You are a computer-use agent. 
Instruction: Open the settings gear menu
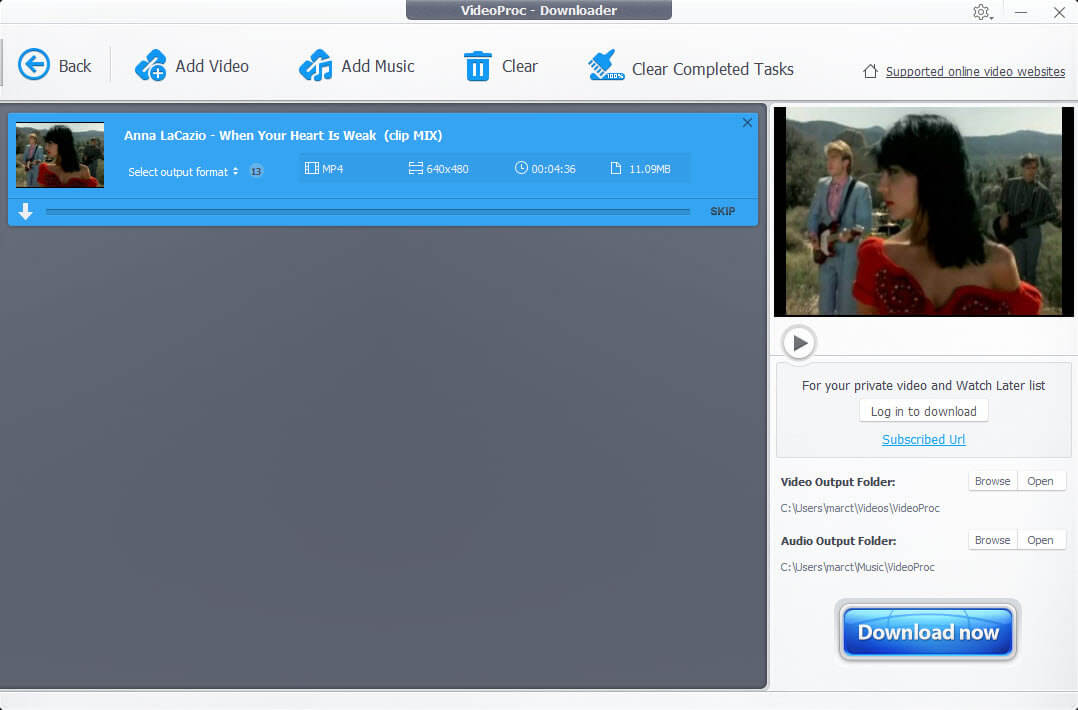click(982, 12)
